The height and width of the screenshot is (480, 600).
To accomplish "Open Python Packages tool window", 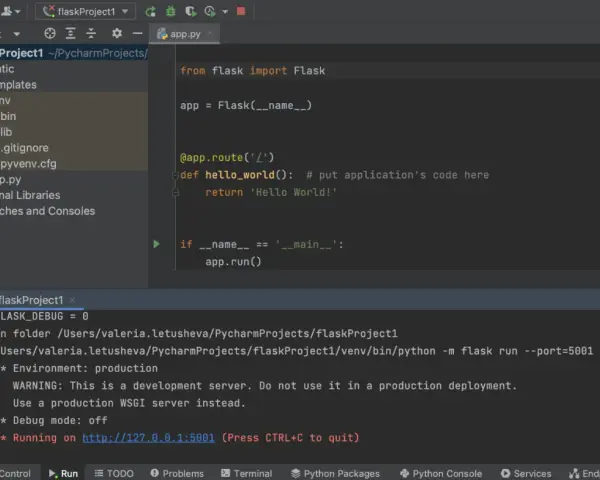I will [x=335, y=473].
